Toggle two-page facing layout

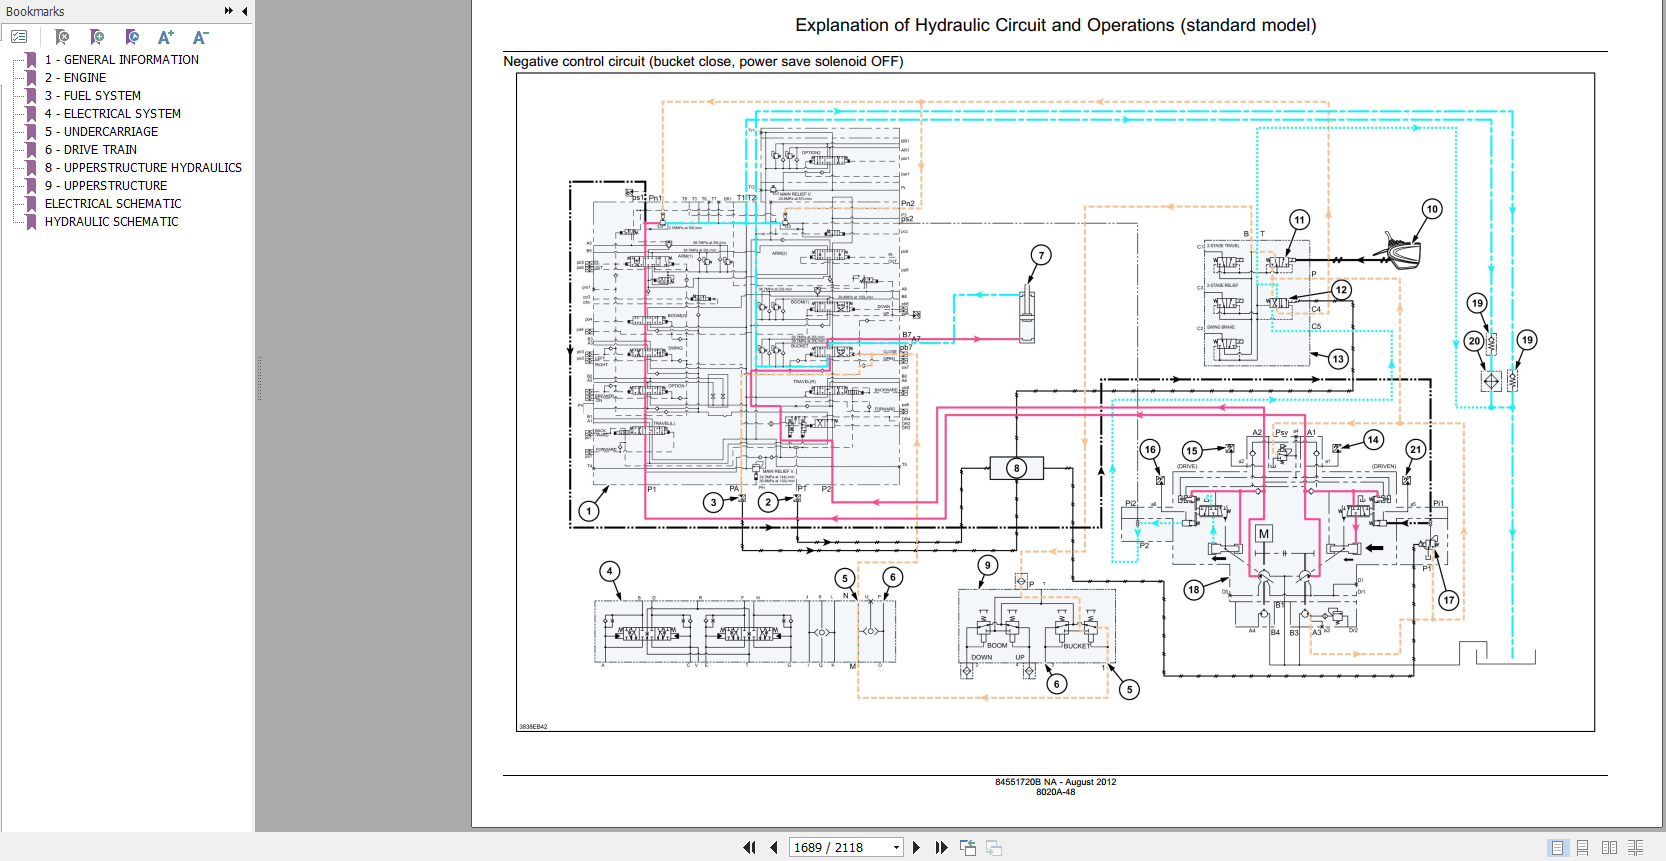(1609, 847)
